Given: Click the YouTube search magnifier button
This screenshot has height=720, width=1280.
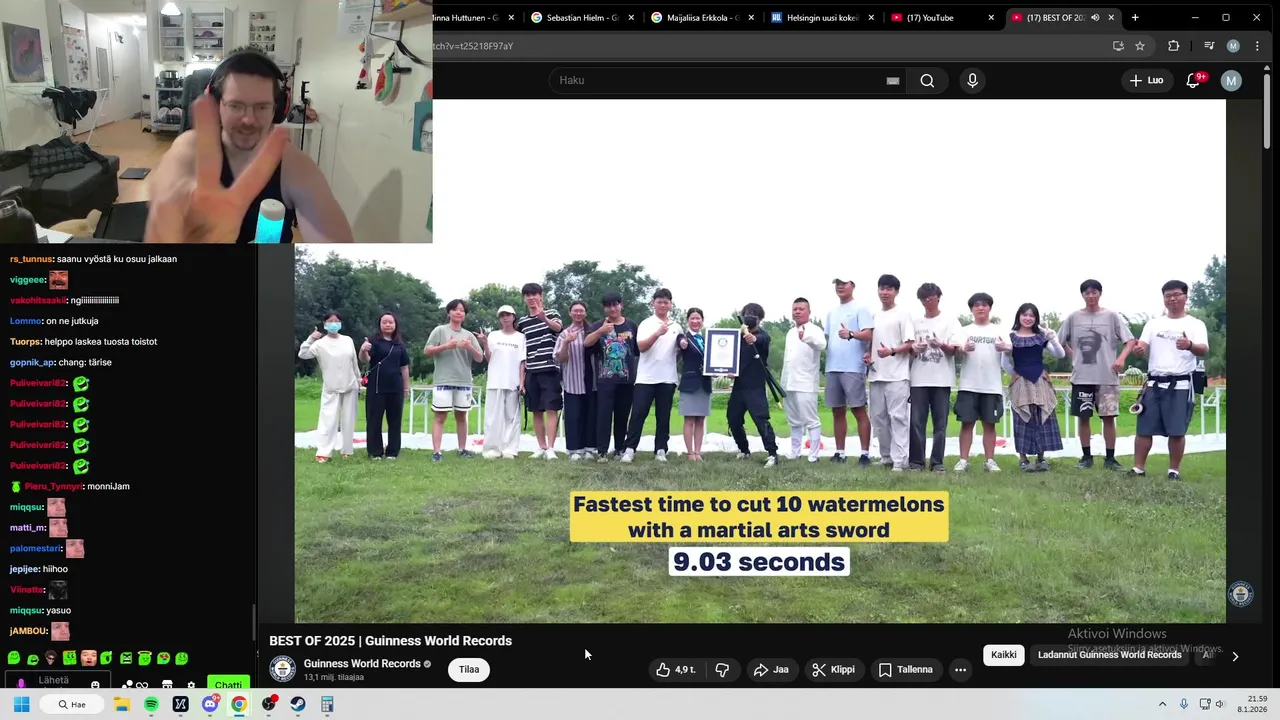Looking at the screenshot, I should [x=927, y=81].
